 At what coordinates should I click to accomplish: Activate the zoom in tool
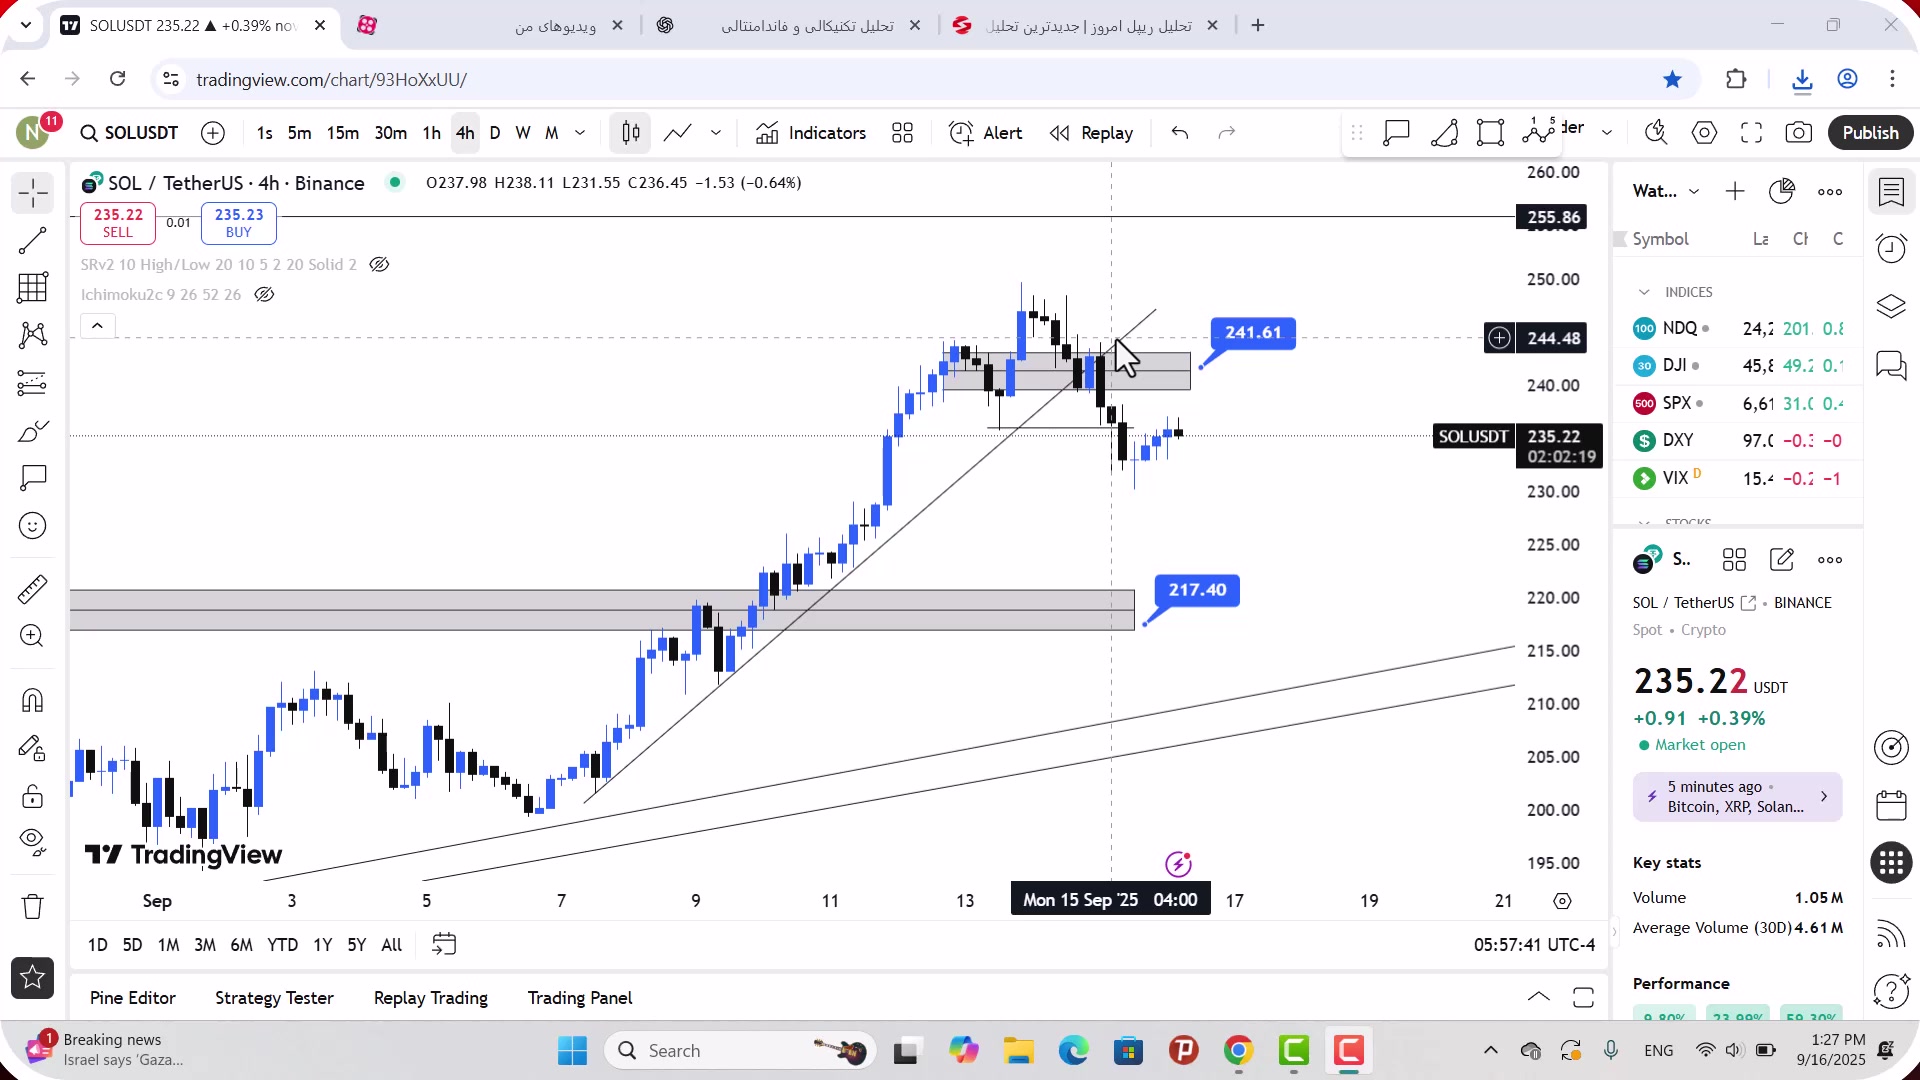click(x=32, y=636)
